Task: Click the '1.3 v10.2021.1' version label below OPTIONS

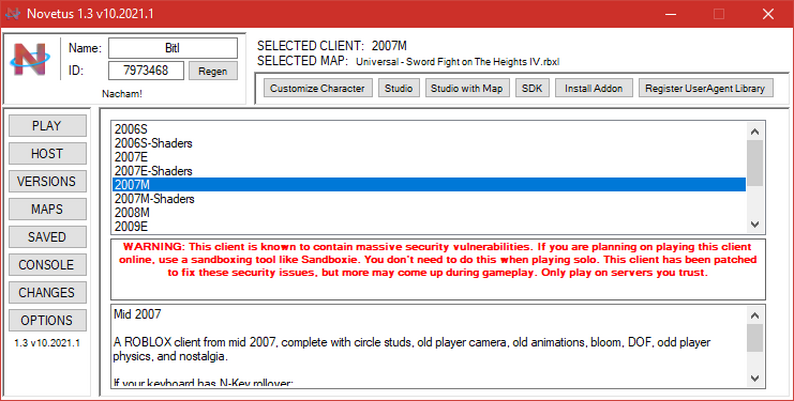Action: tap(47, 343)
